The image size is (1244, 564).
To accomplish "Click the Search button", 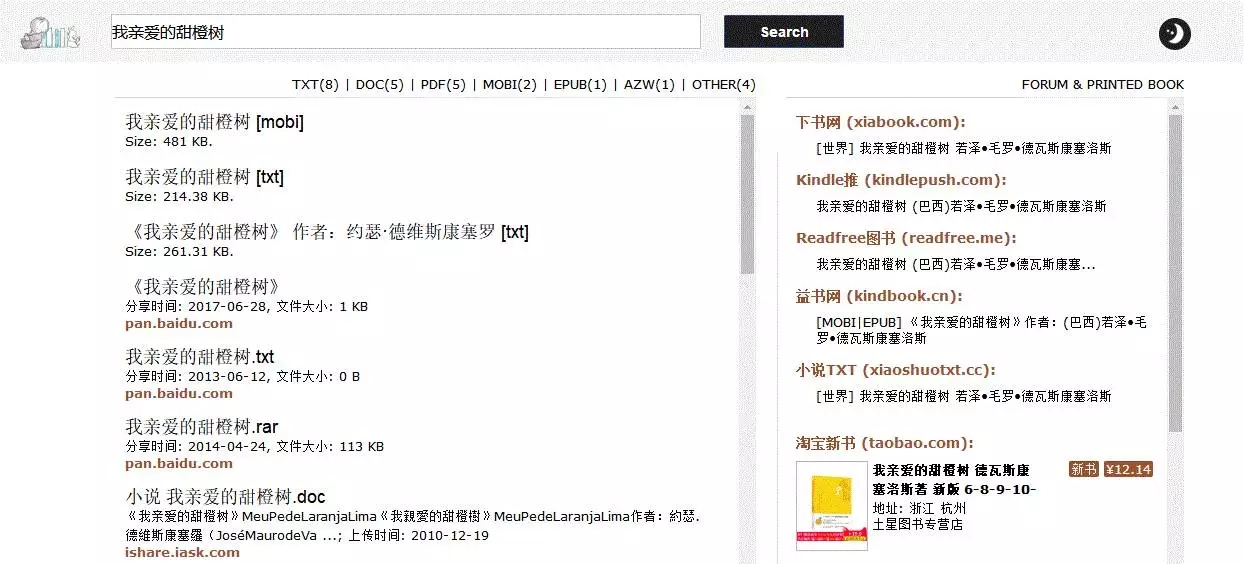I will tap(783, 32).
